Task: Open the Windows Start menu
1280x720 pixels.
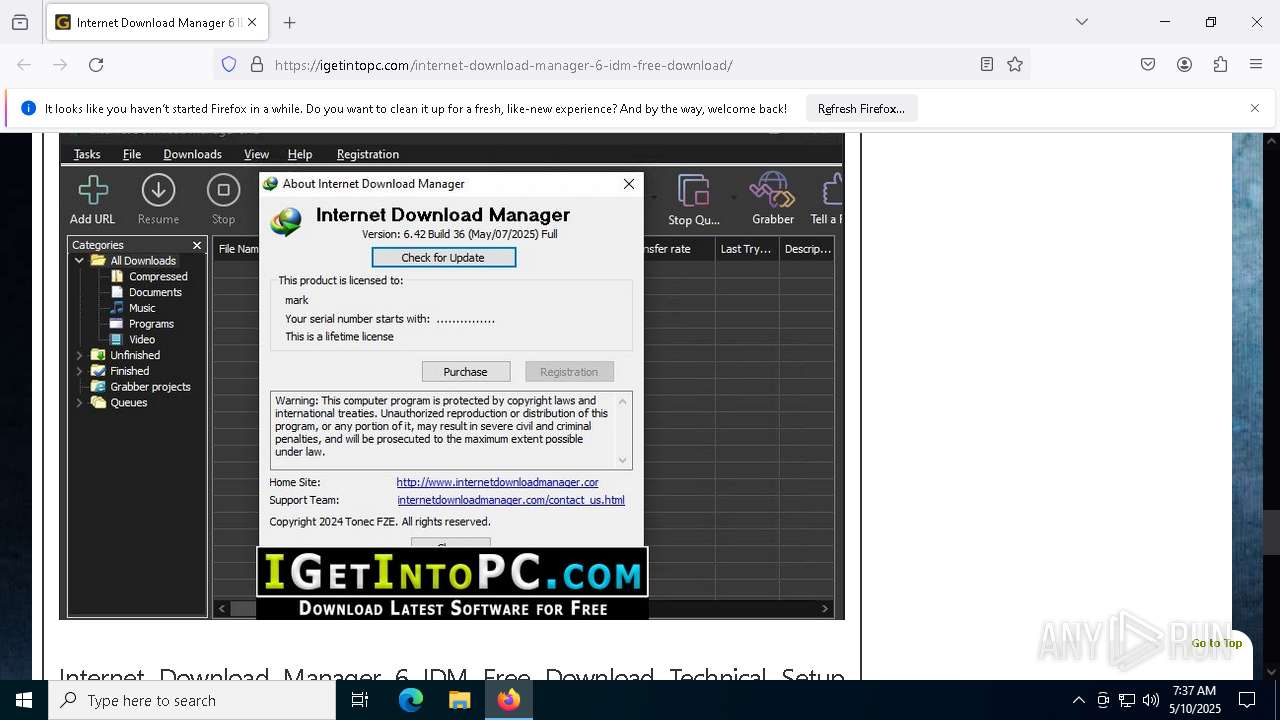Action: pos(24,700)
